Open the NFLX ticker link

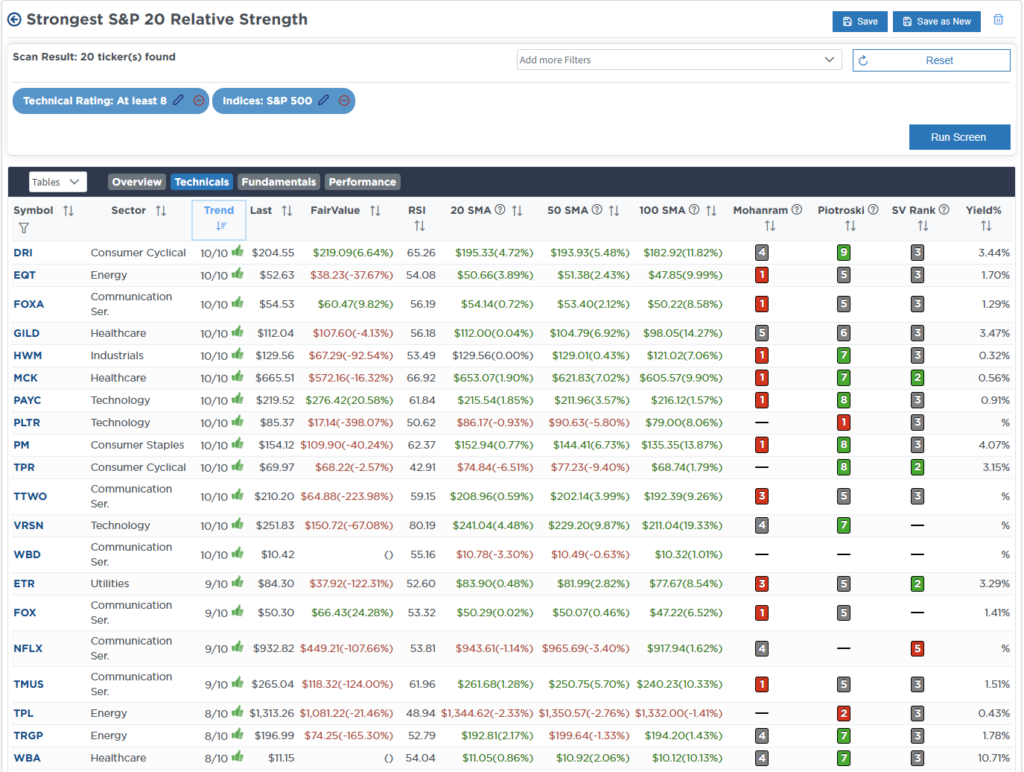pos(28,649)
